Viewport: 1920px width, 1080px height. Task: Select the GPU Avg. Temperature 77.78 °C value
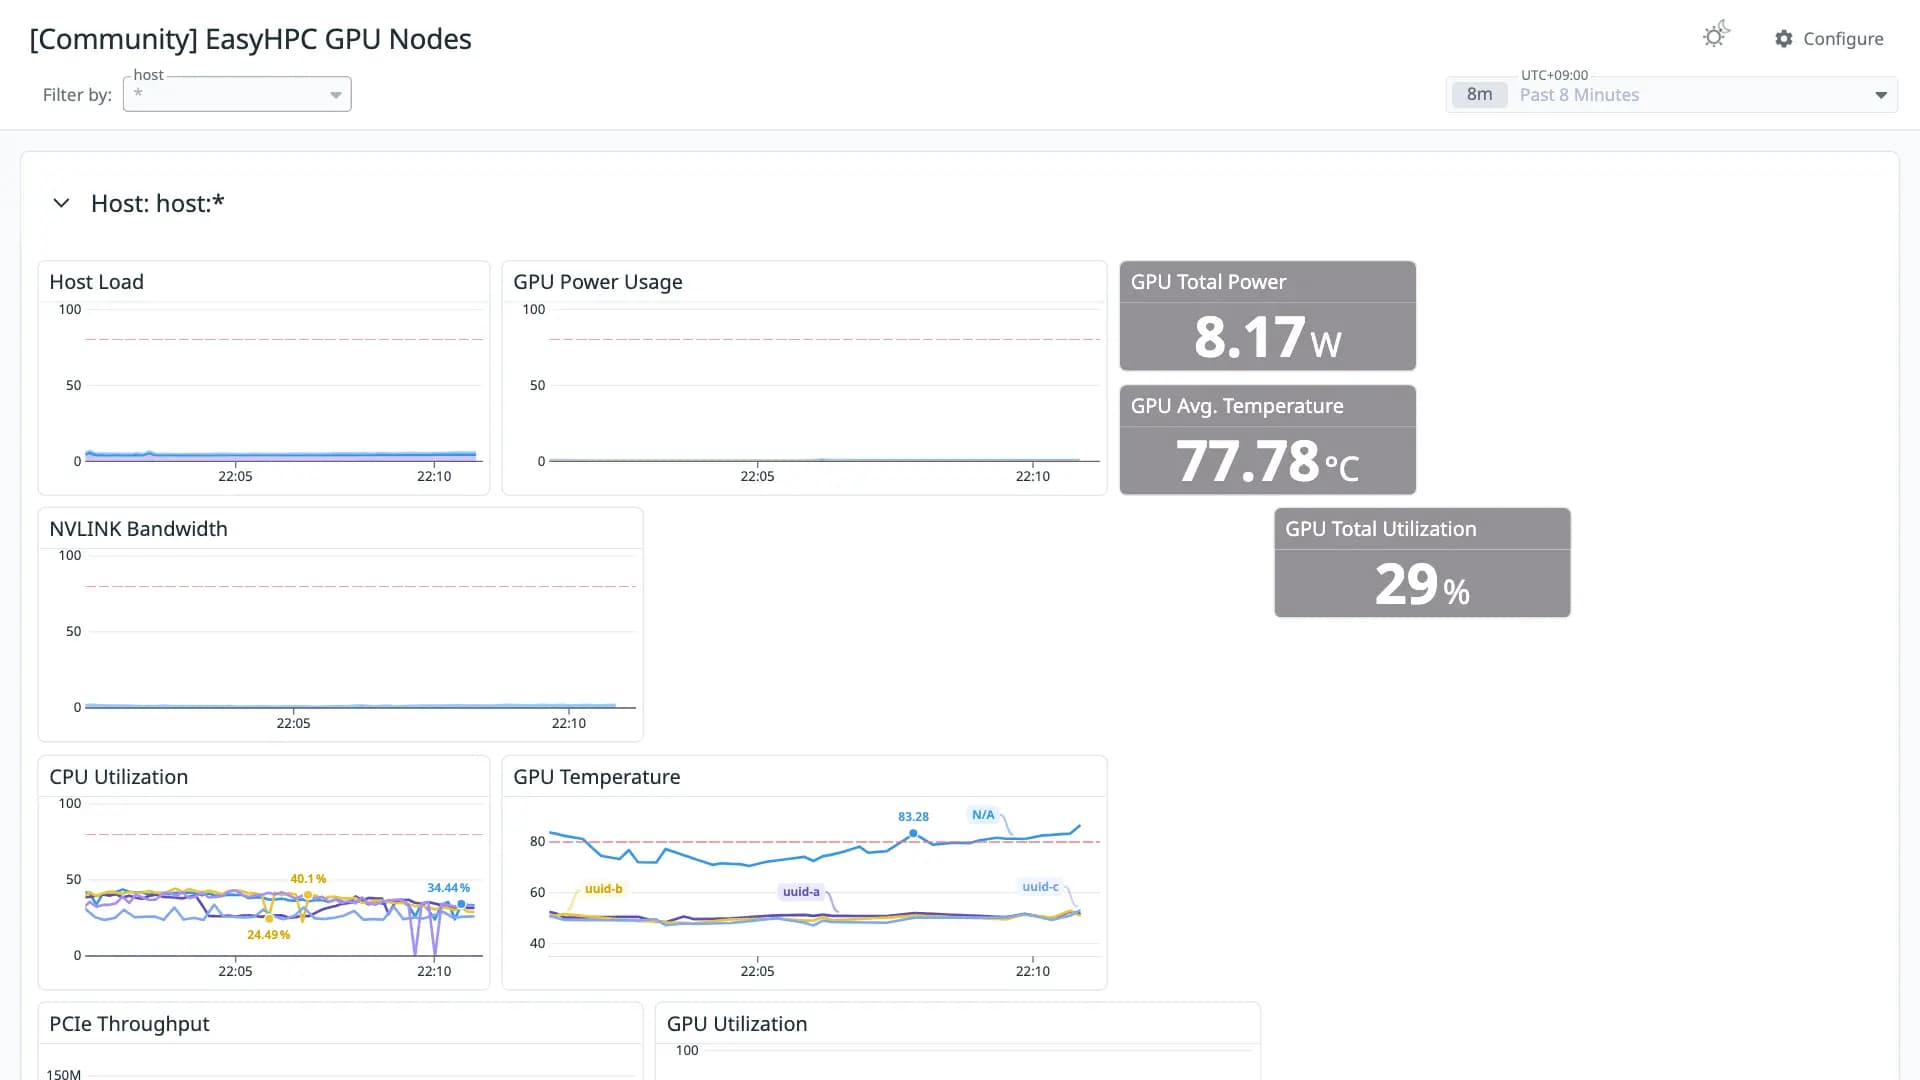(x=1267, y=461)
